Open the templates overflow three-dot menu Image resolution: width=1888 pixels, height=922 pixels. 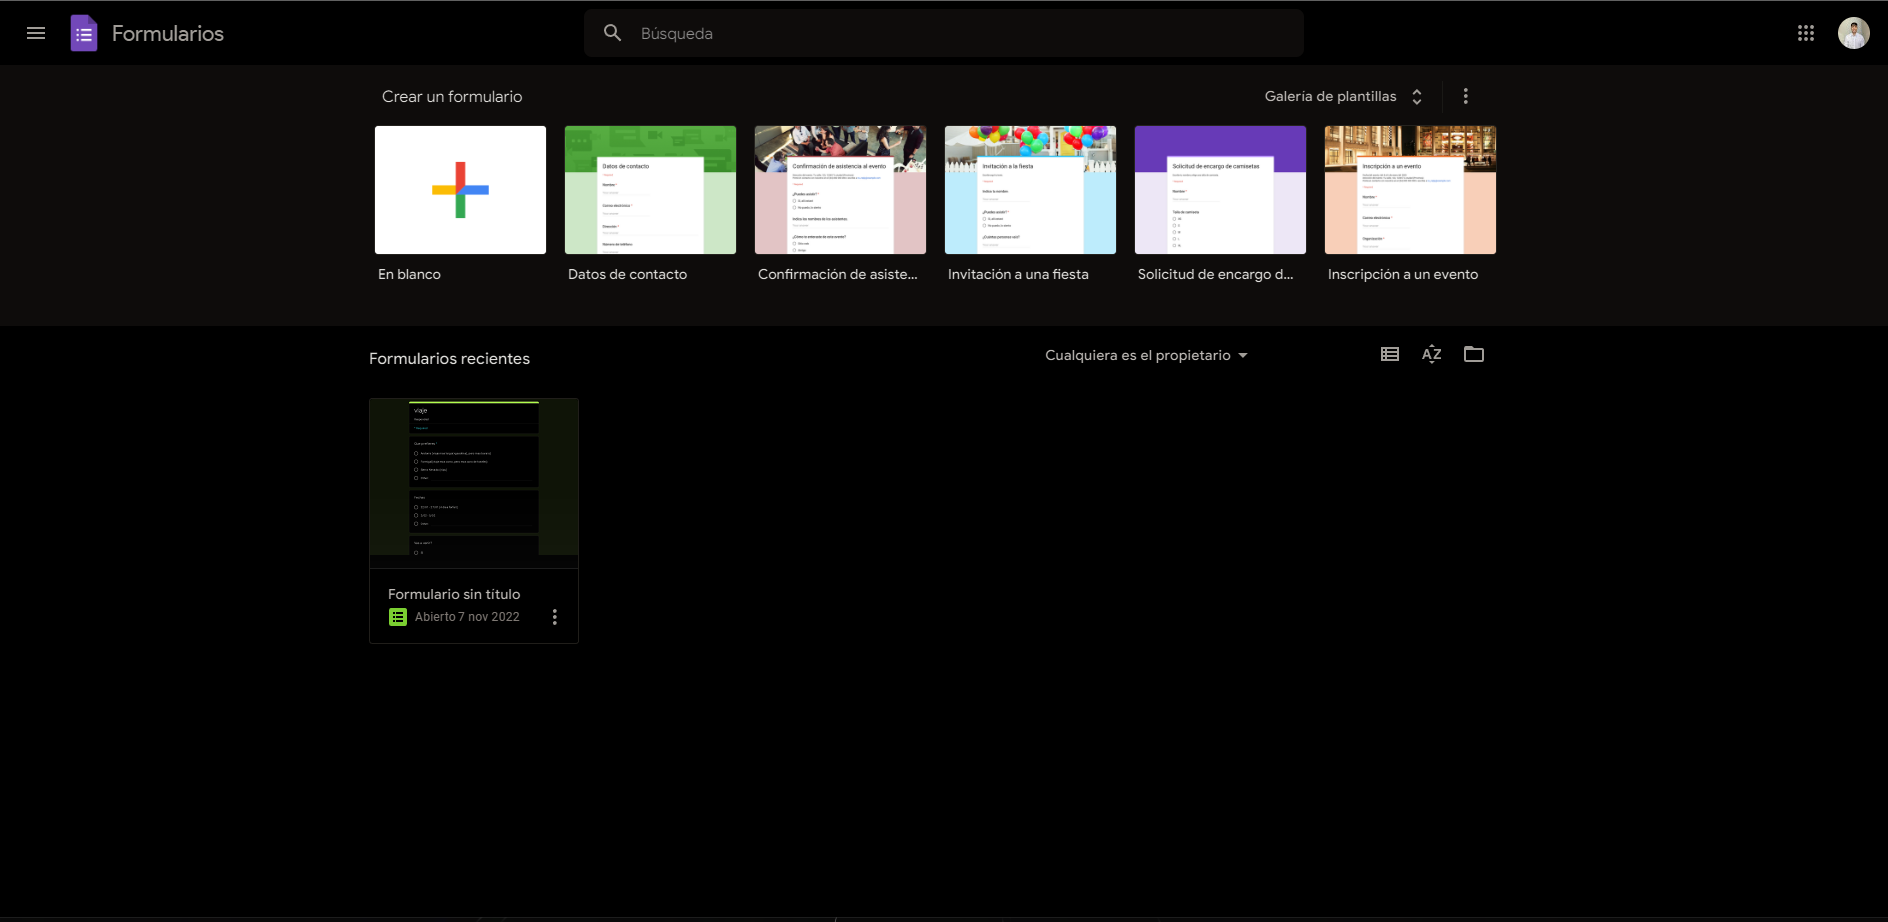[x=1465, y=96]
